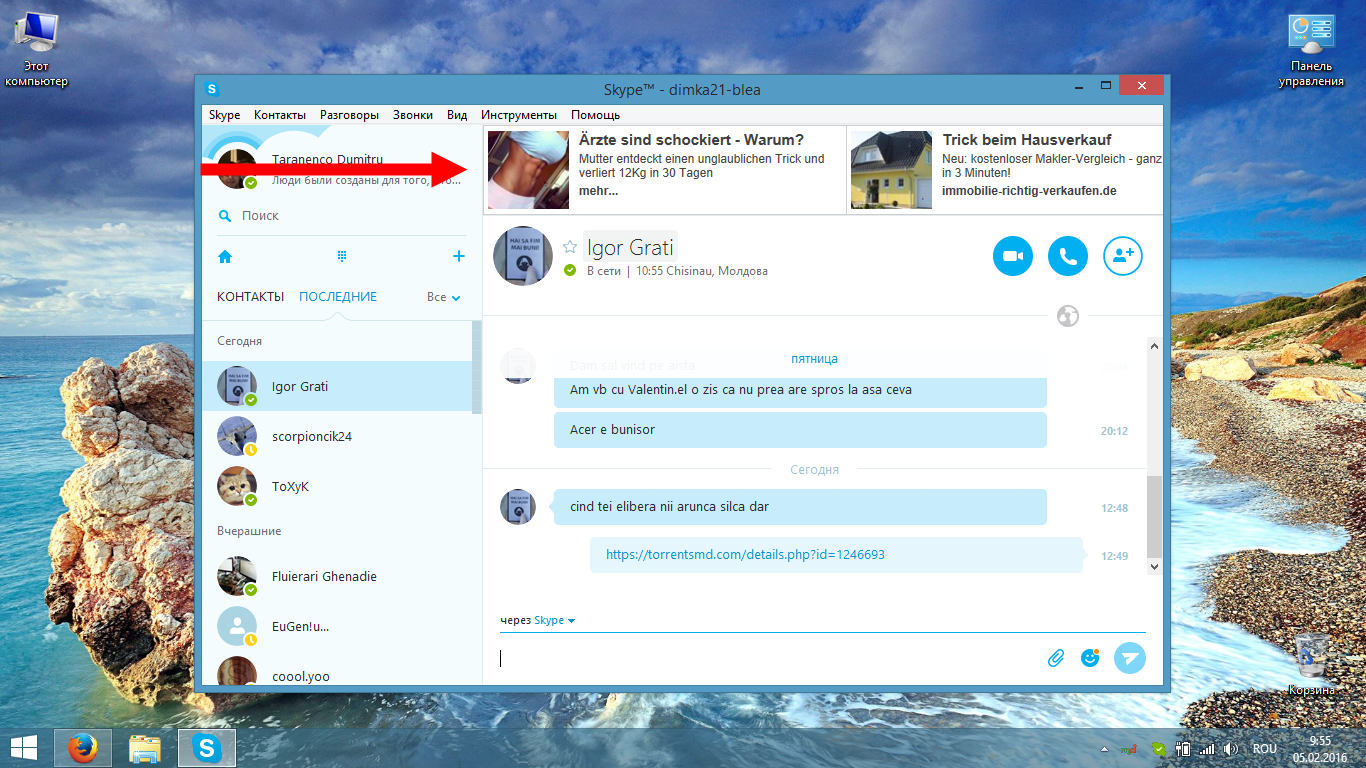The height and width of the screenshot is (768, 1366).
Task: Click the send message button
Action: (x=1130, y=658)
